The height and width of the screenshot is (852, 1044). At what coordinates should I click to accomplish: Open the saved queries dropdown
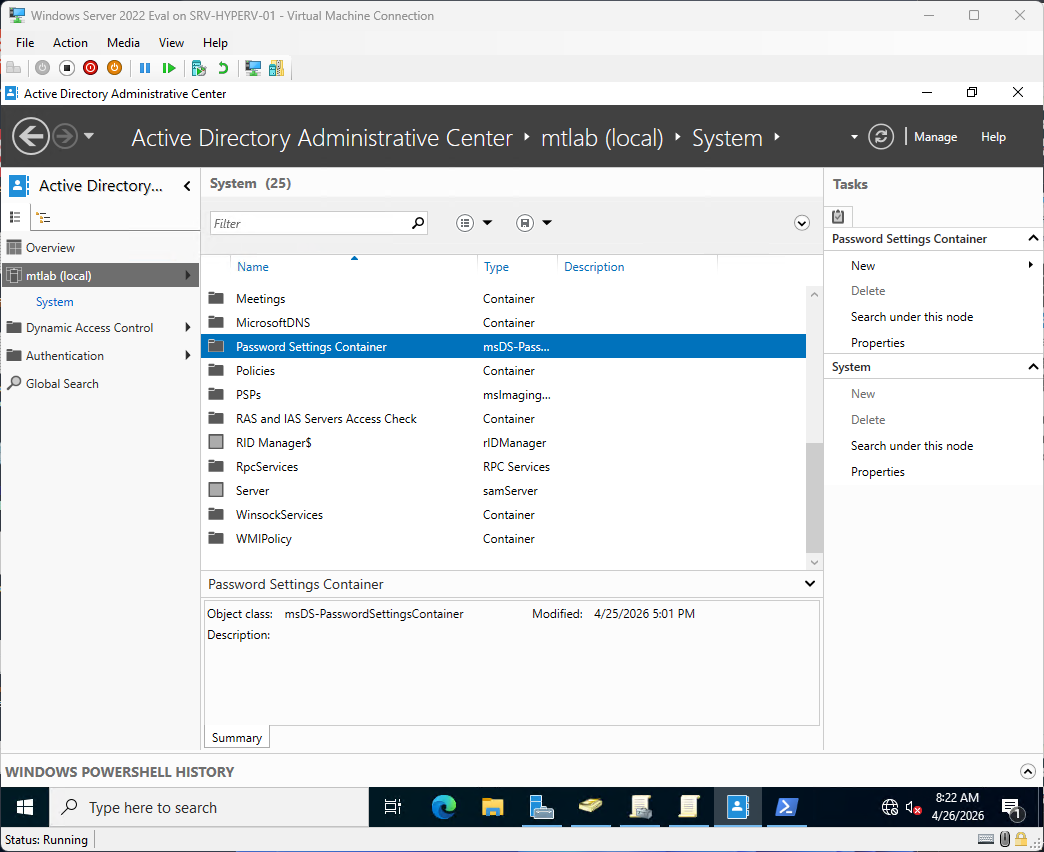point(547,223)
